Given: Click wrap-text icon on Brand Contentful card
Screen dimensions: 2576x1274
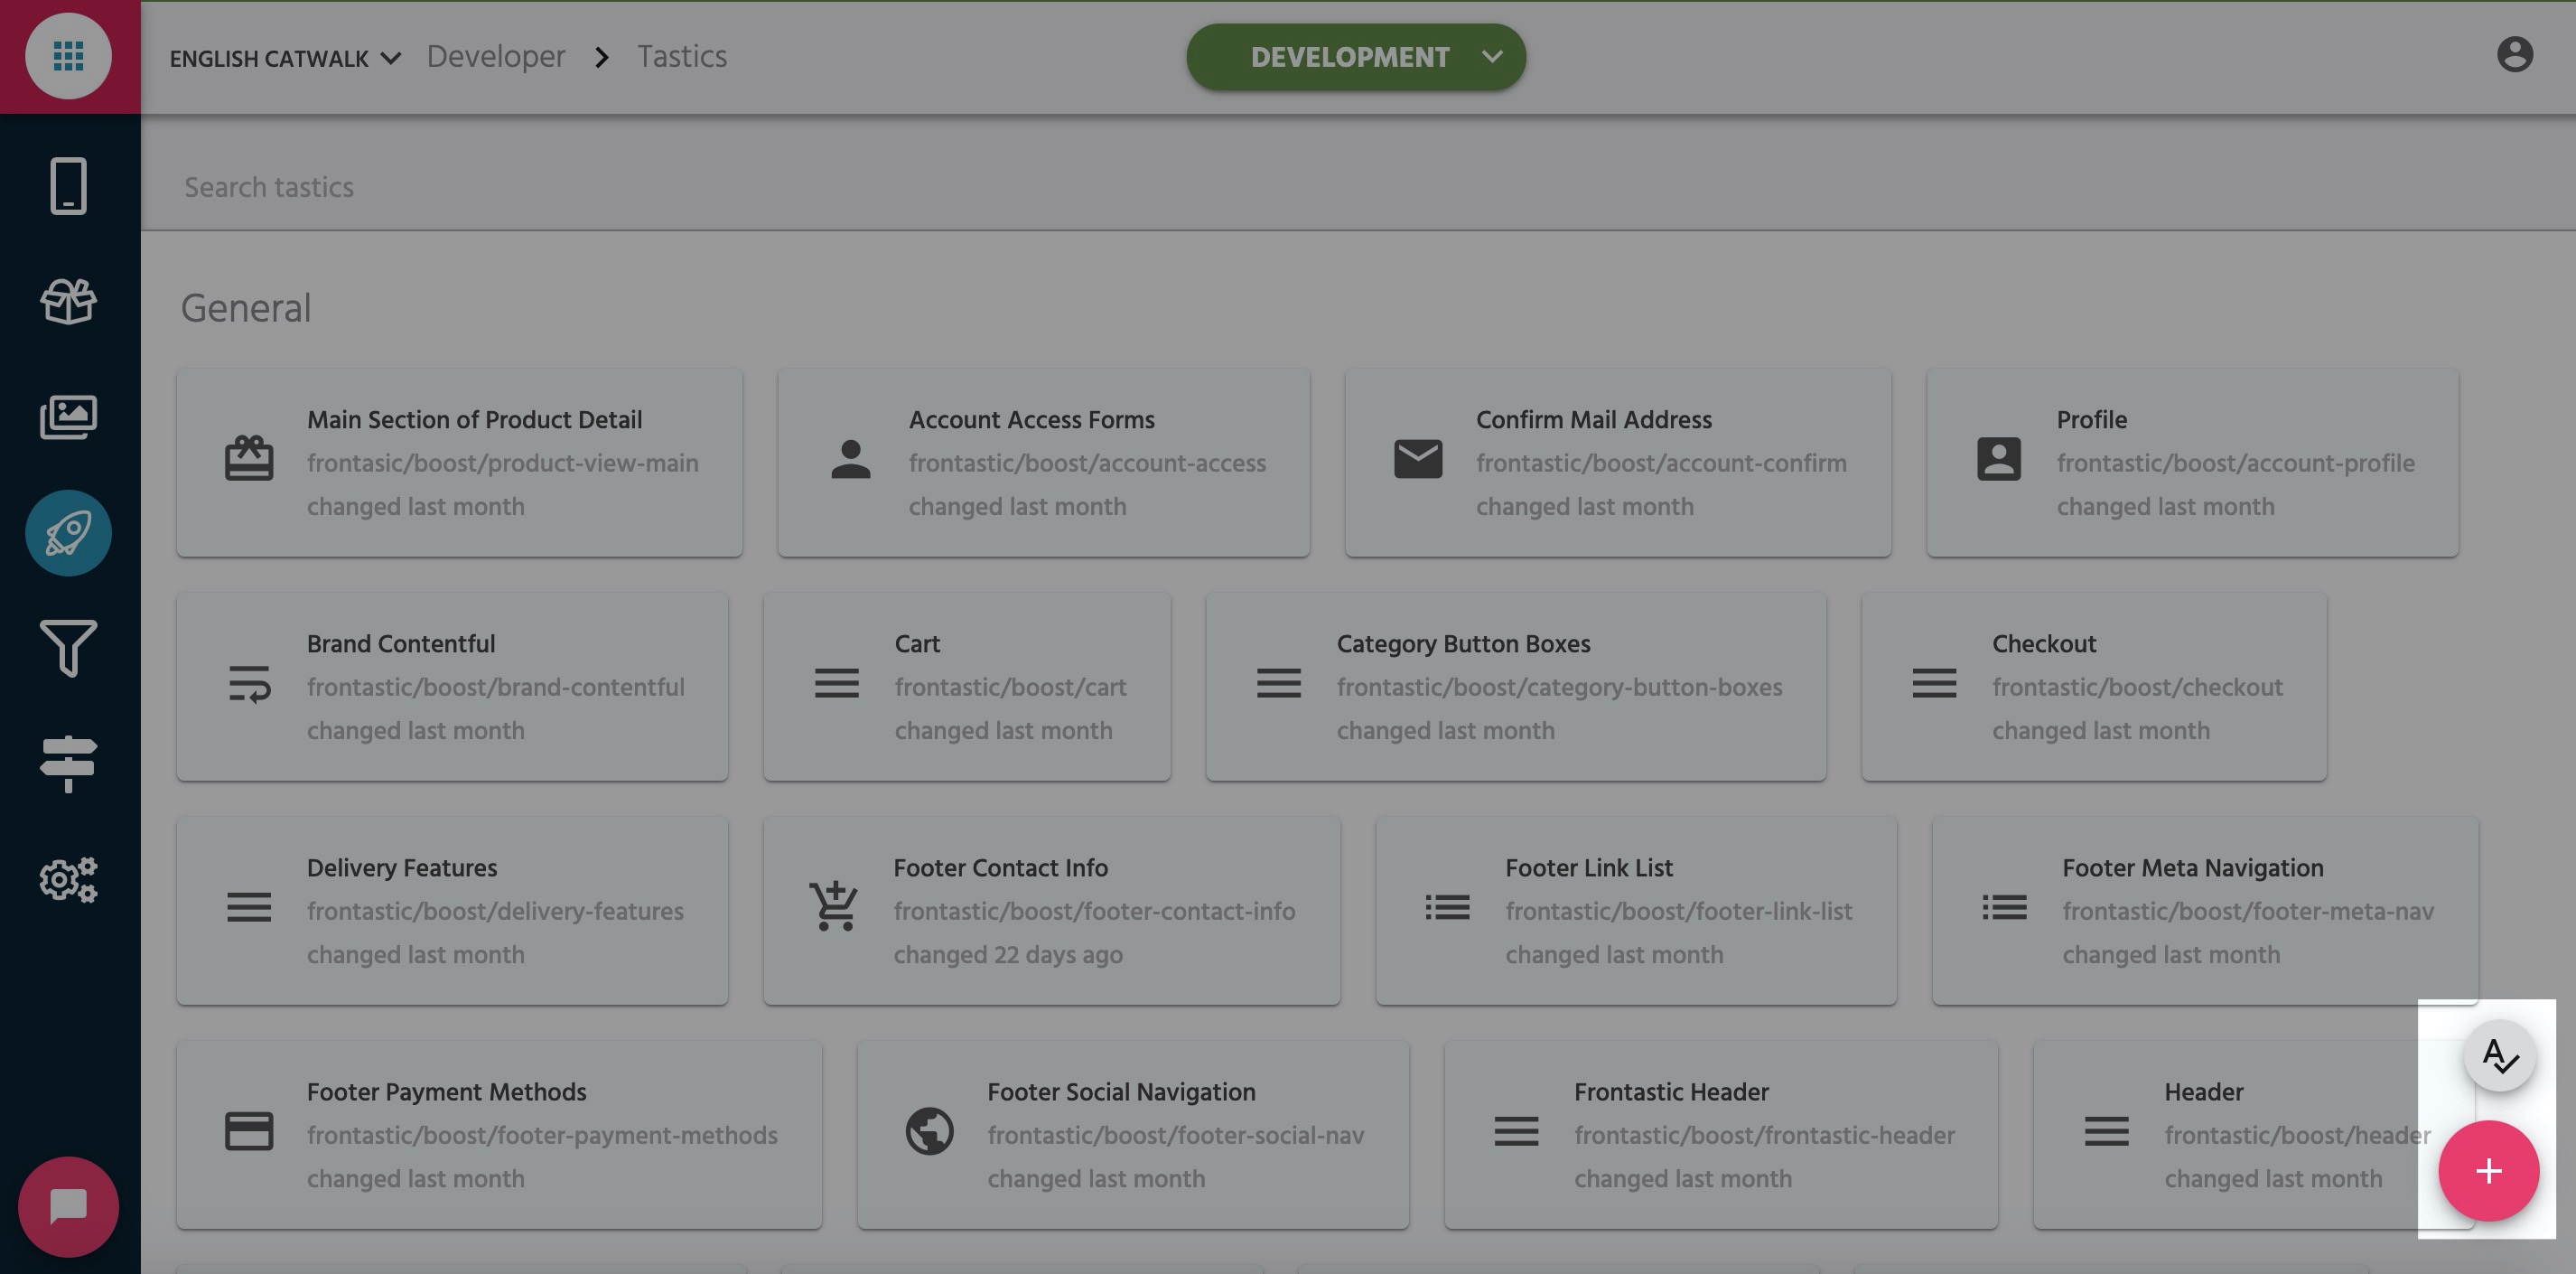Looking at the screenshot, I should (249, 684).
